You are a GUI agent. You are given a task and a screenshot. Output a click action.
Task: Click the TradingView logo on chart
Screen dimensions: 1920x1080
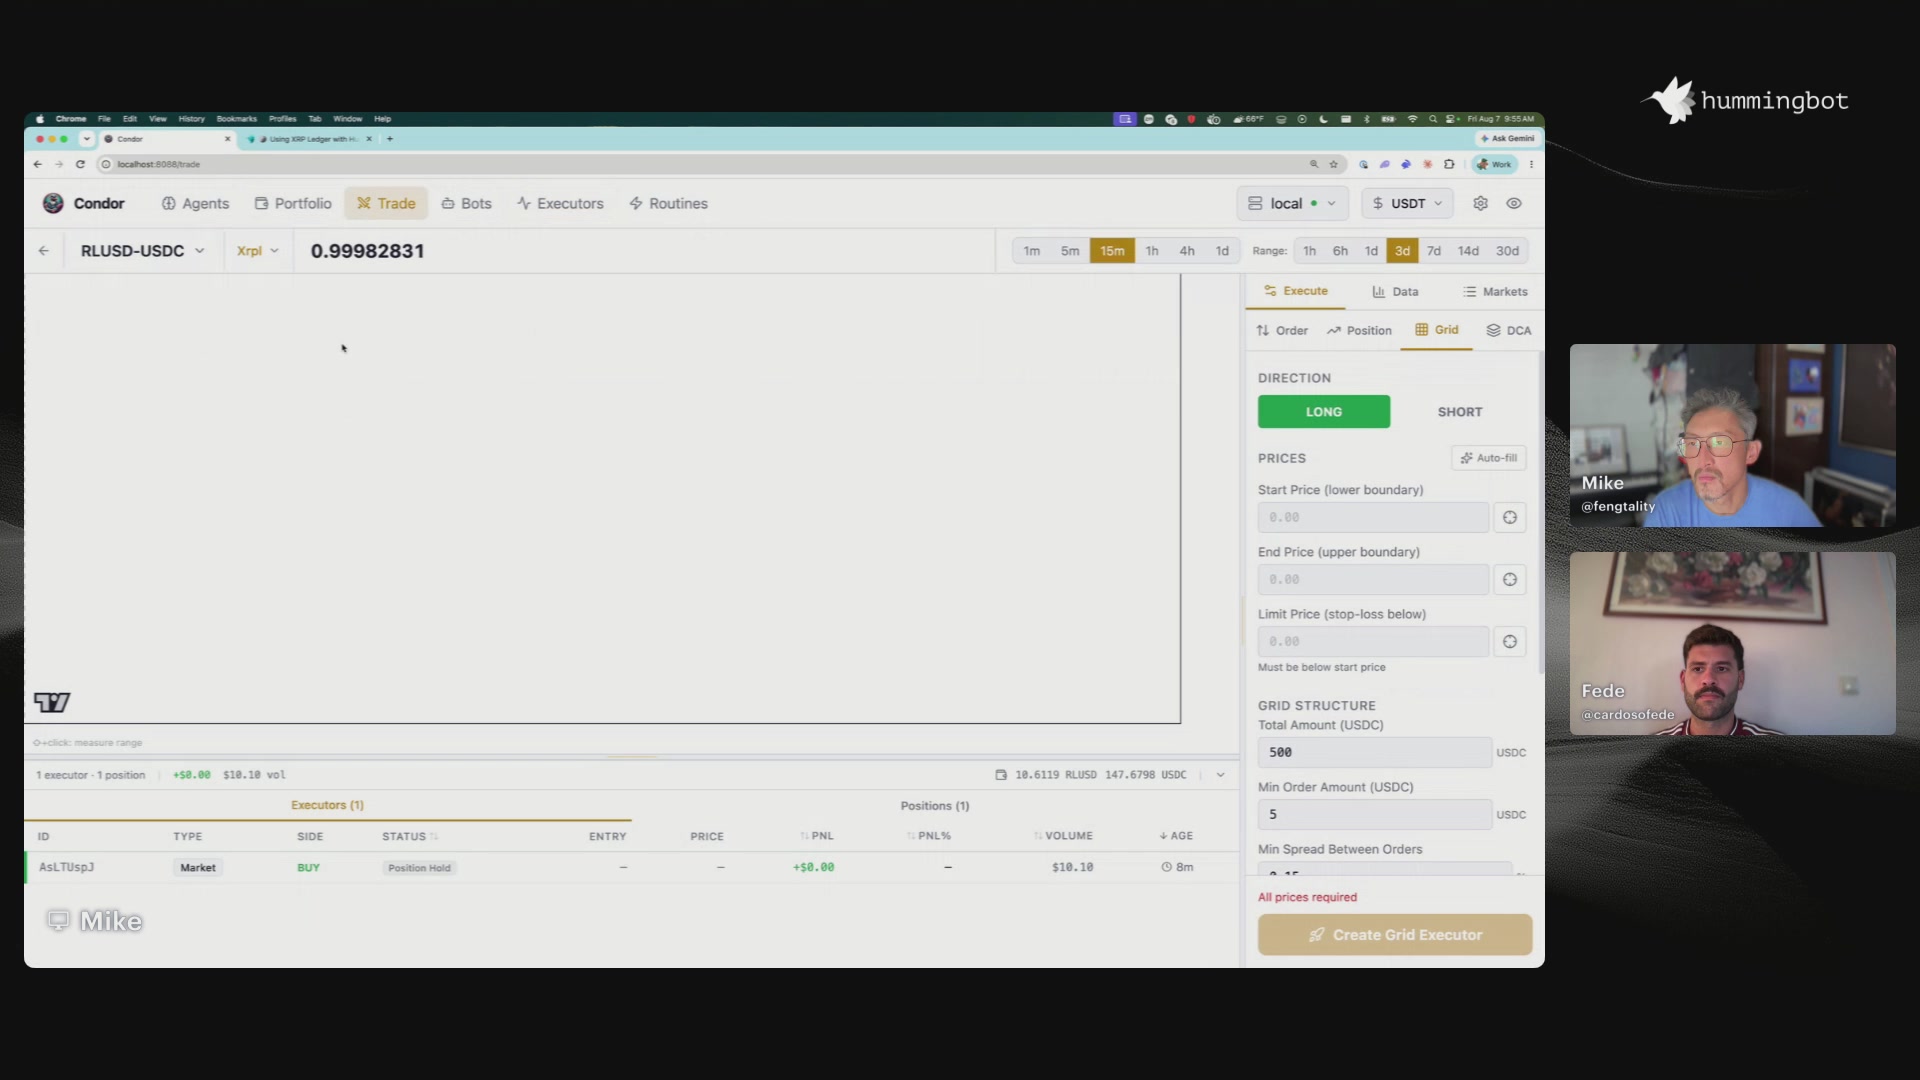52,702
